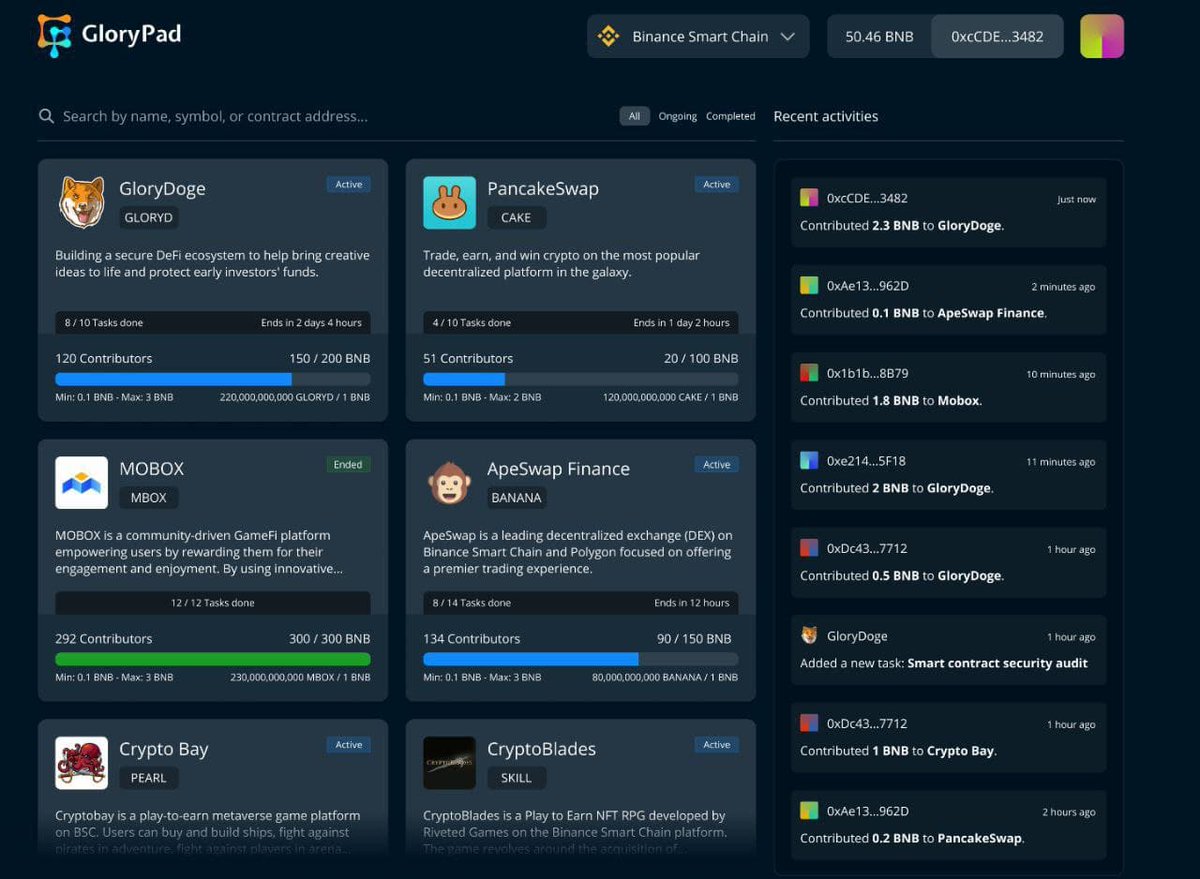
Task: Open the ApeSwap monkey logo
Action: click(x=449, y=483)
